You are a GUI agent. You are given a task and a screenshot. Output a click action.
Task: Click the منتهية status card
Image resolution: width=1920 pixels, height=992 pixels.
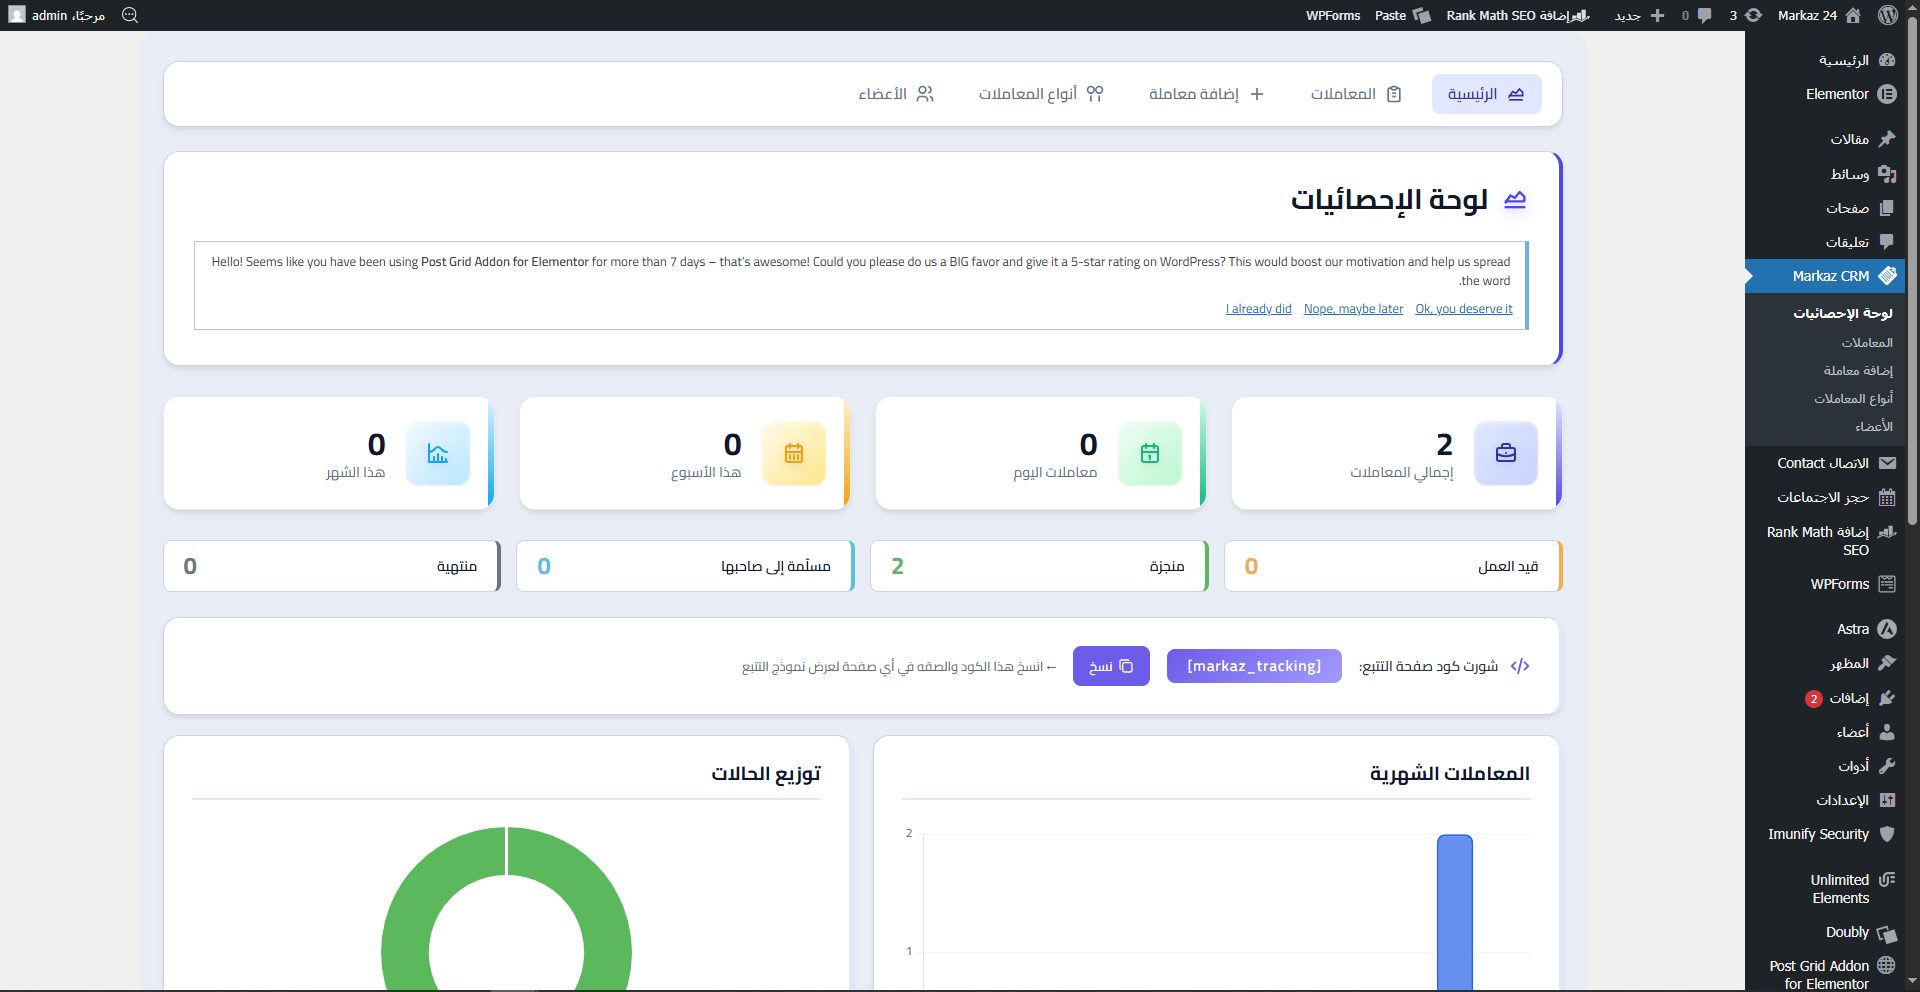coord(332,566)
